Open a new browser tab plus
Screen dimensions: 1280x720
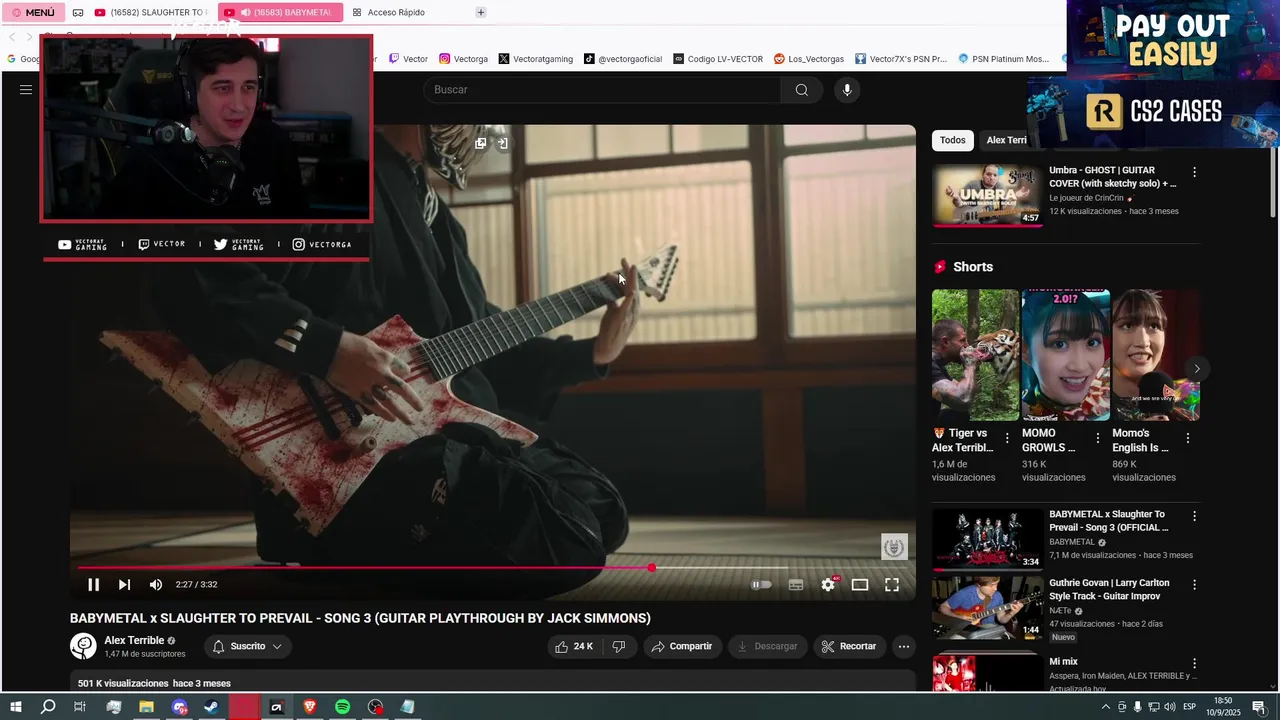[481, 13]
